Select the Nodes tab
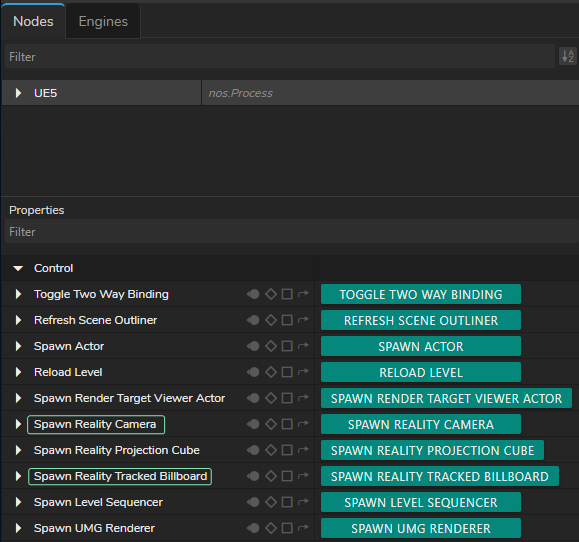This screenshot has width=579, height=542. (33, 21)
